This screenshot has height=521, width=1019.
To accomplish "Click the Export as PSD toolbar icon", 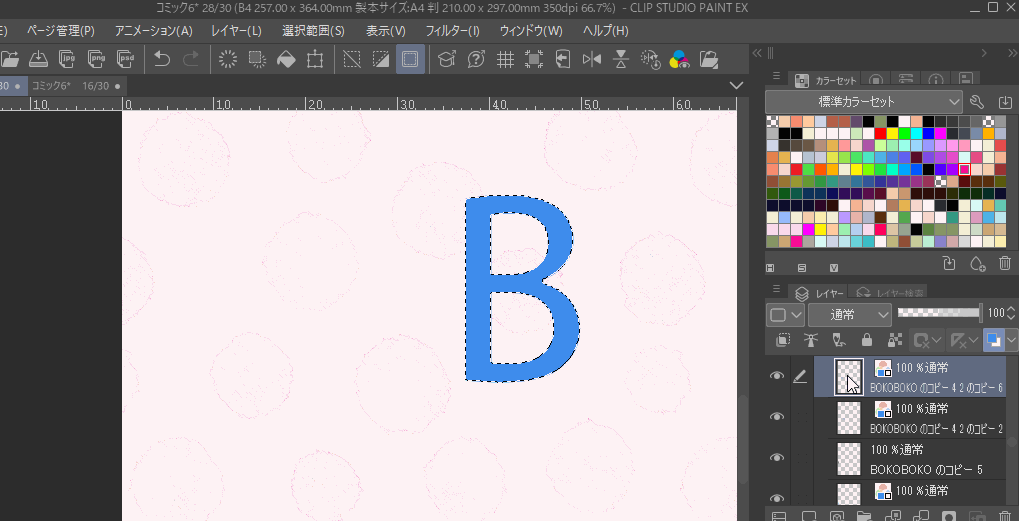I will pos(125,59).
